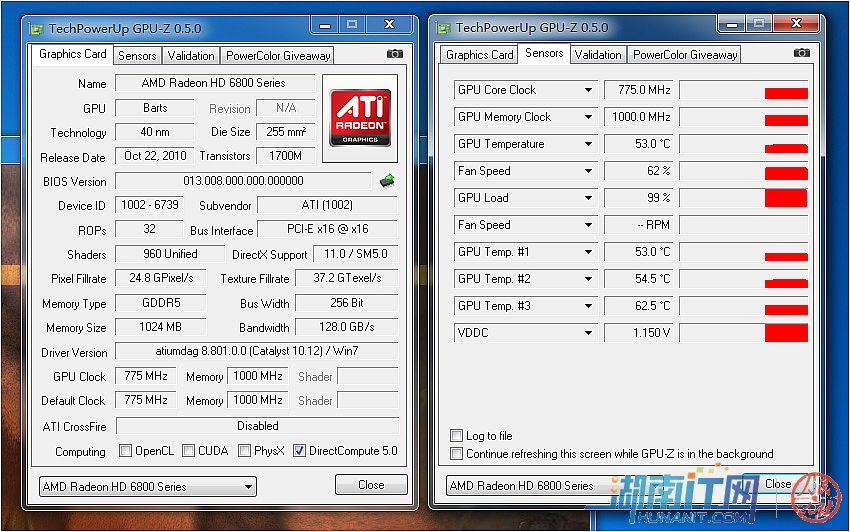Image resolution: width=850 pixels, height=532 pixels.
Task: Open GPU Temp. #2 sensor dropdown
Action: click(x=588, y=279)
